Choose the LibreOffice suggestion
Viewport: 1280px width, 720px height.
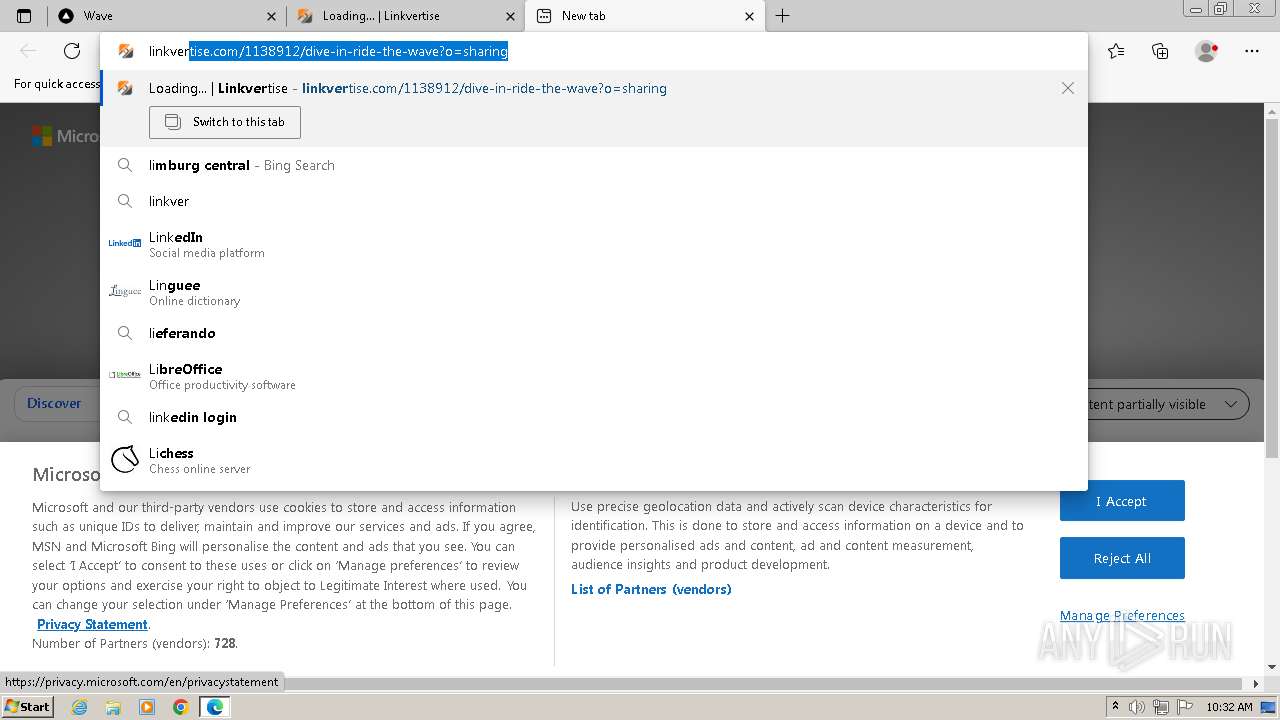tap(594, 376)
